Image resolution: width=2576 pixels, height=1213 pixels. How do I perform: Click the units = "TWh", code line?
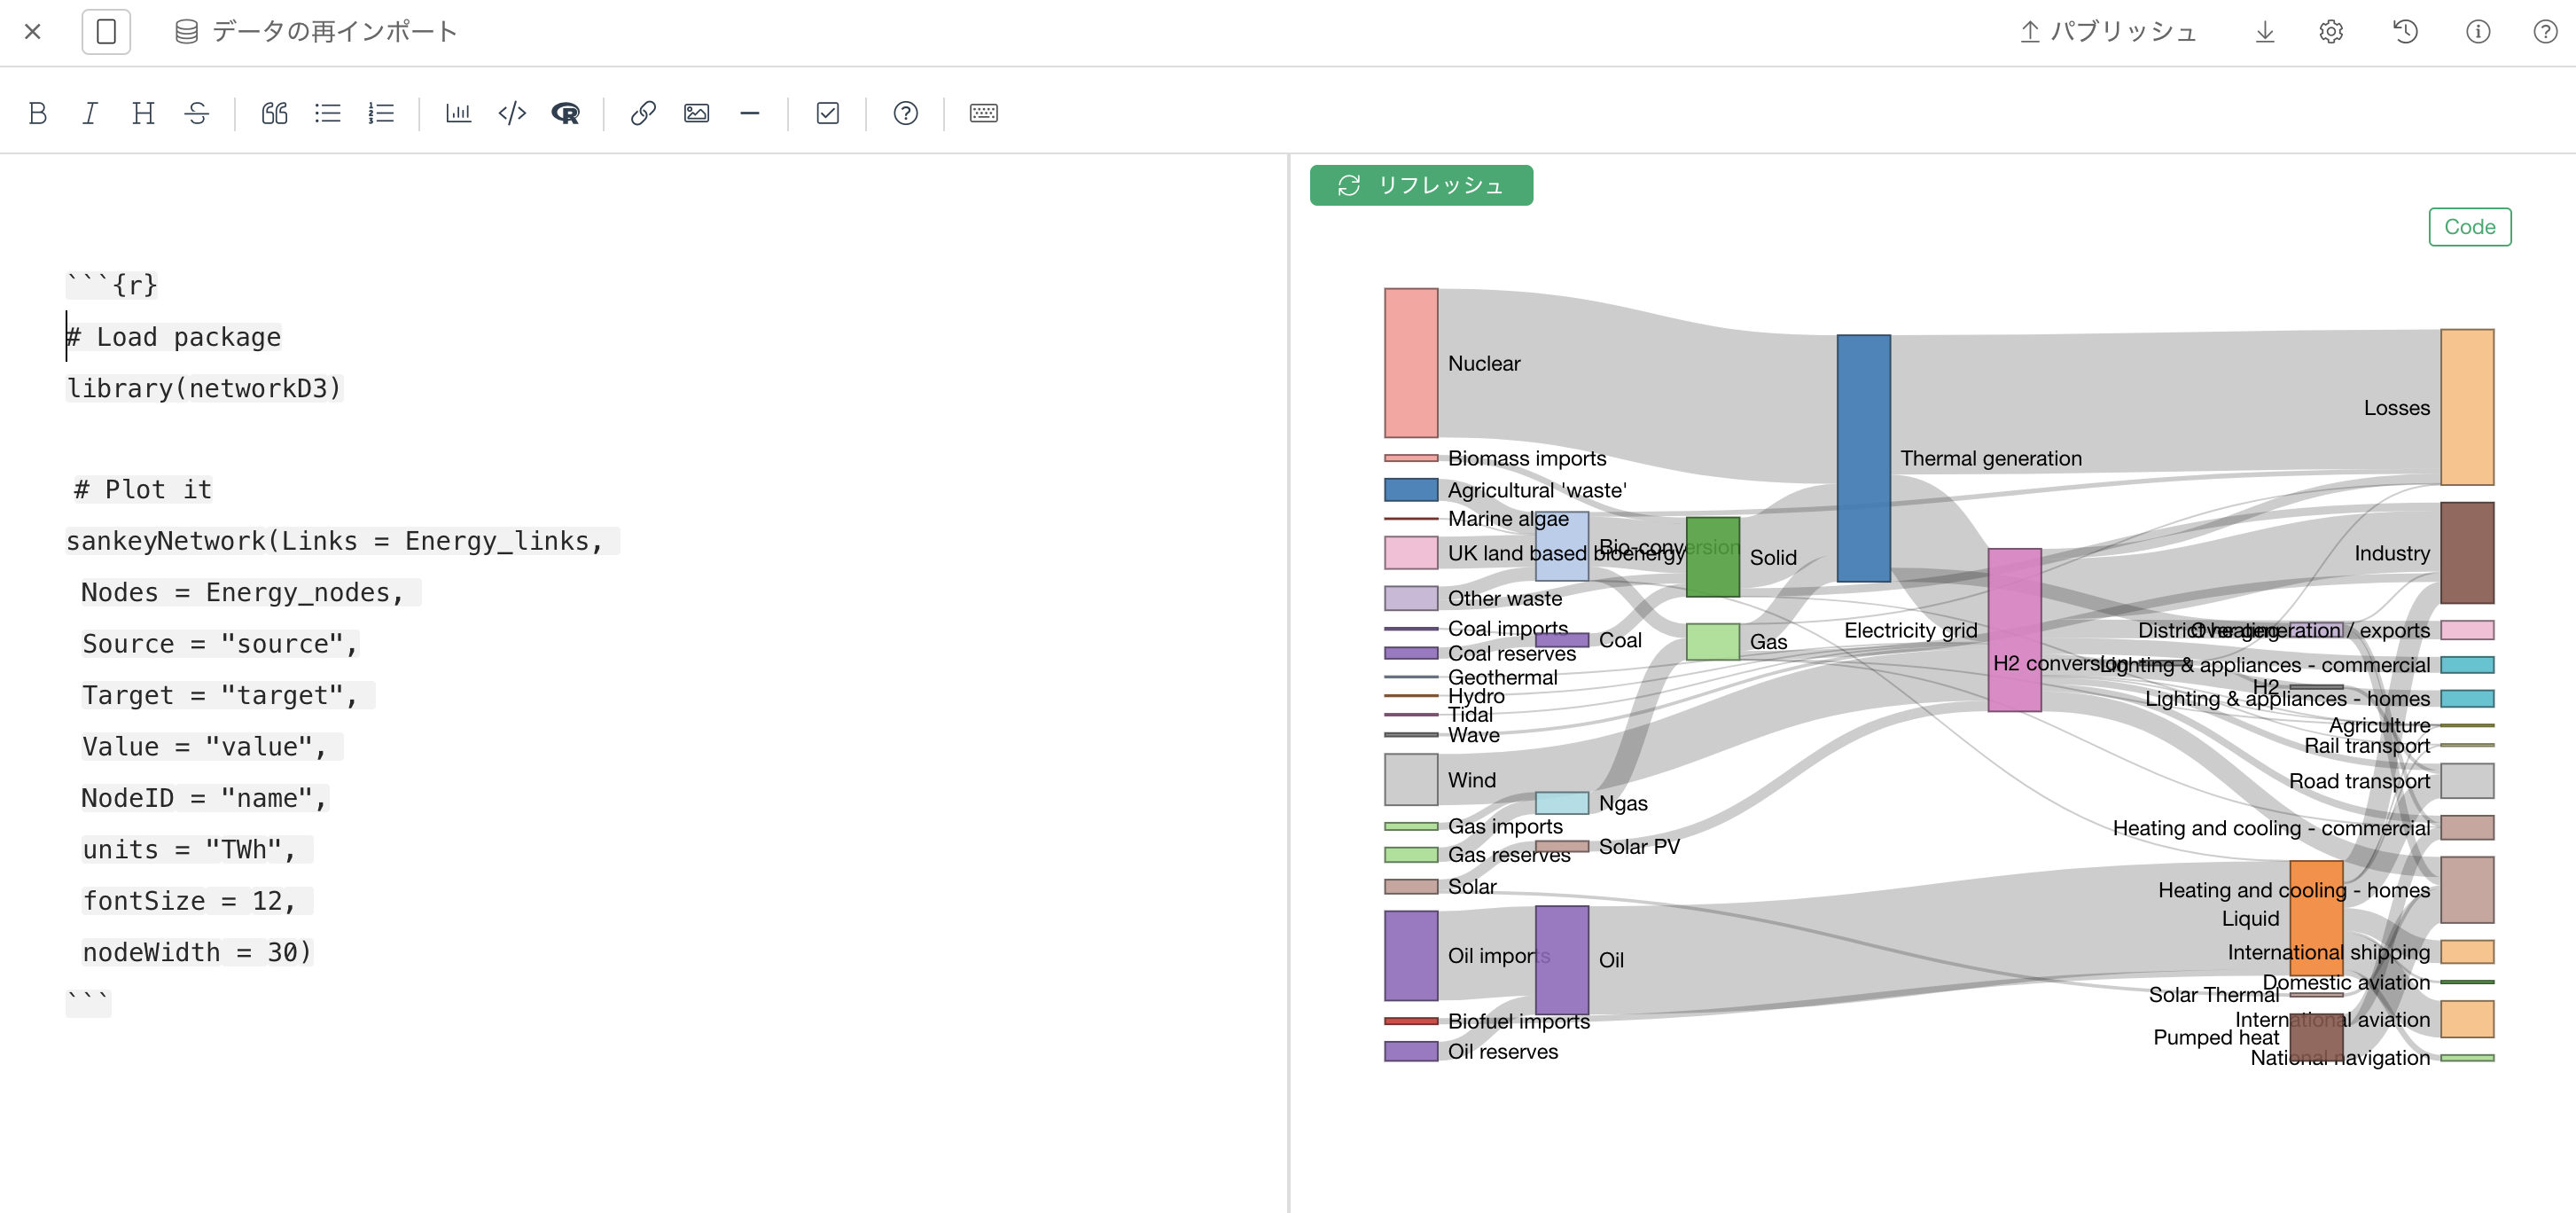pyautogui.click(x=197, y=849)
